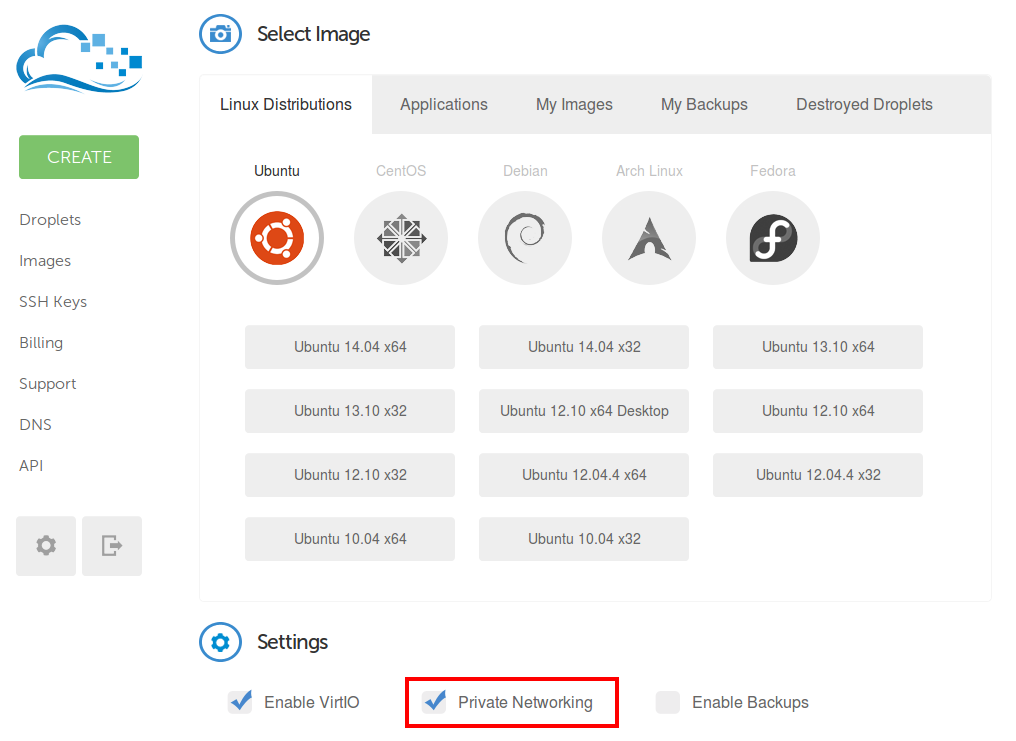The width and height of the screenshot is (1016, 741).
Task: Click the Enable Backups label
Action: (x=750, y=703)
